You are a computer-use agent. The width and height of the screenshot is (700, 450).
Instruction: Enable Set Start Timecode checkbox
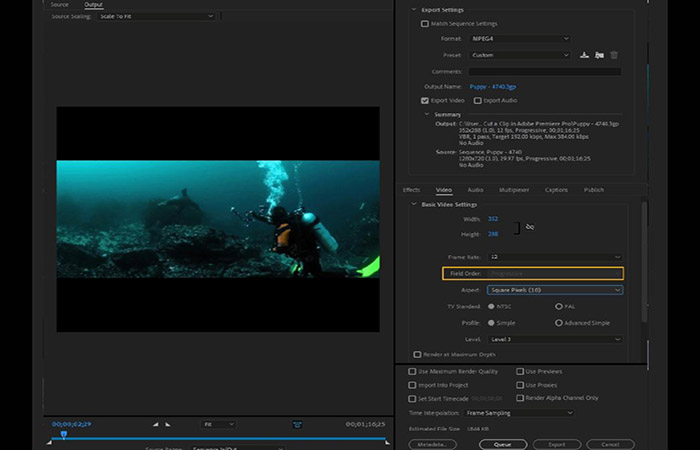point(412,399)
